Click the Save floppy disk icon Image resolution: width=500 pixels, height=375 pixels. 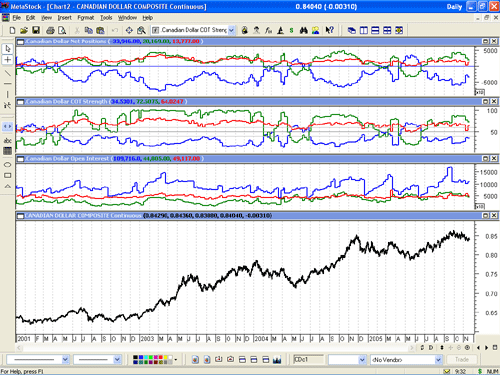[36, 30]
